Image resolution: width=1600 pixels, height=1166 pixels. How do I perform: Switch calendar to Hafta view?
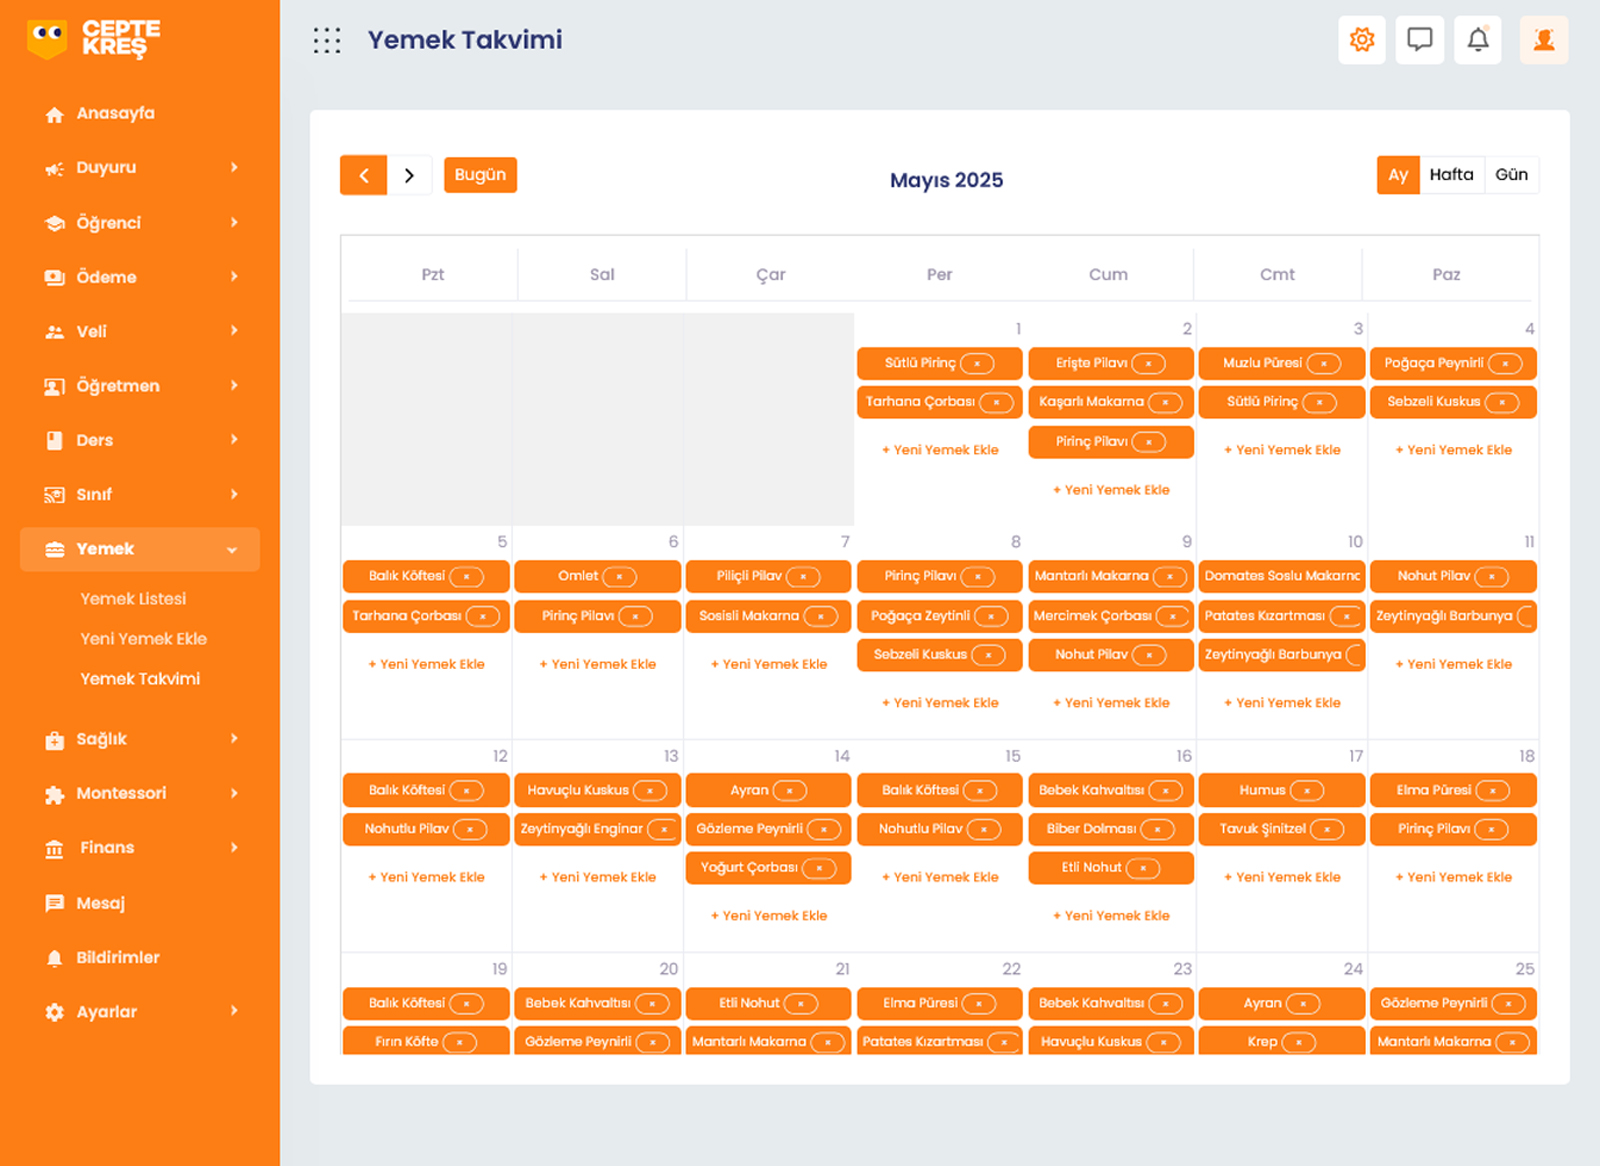click(1451, 175)
